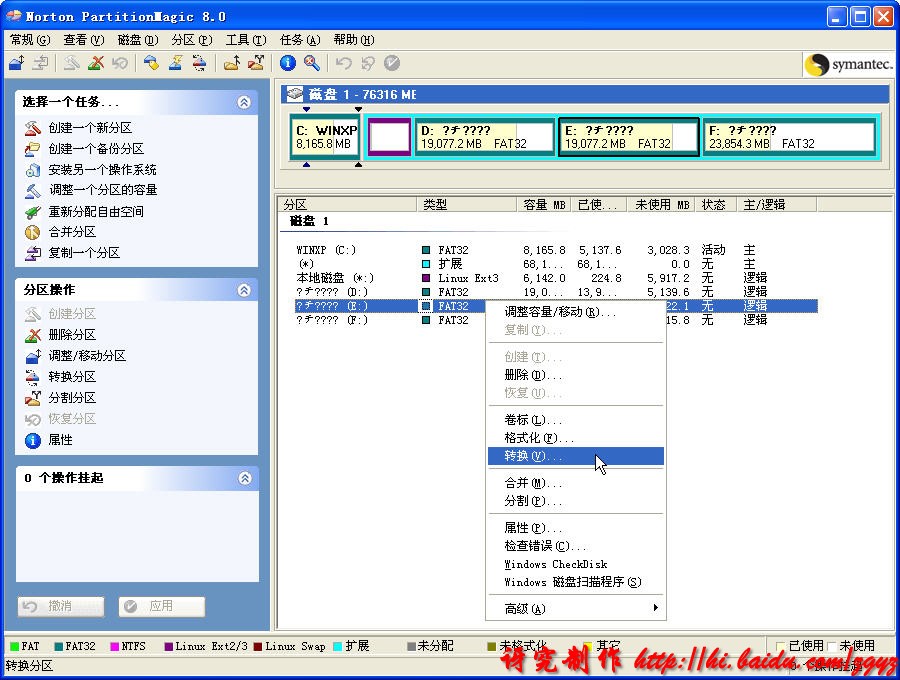Image resolution: width=900 pixels, height=680 pixels.
Task: Click the 撤消 button
Action: tap(61, 606)
